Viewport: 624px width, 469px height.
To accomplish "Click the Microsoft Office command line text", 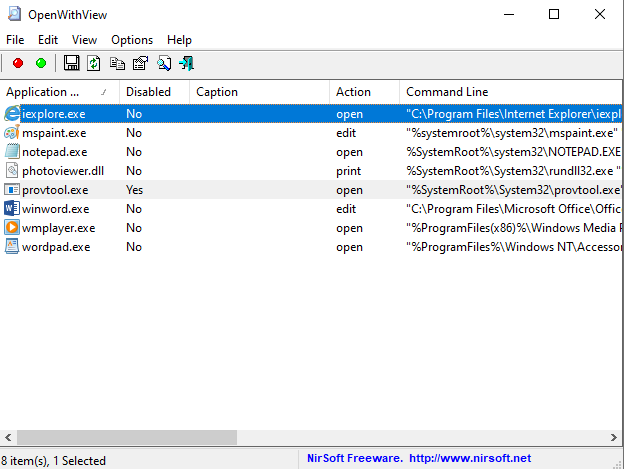I will pyautogui.click(x=513, y=209).
